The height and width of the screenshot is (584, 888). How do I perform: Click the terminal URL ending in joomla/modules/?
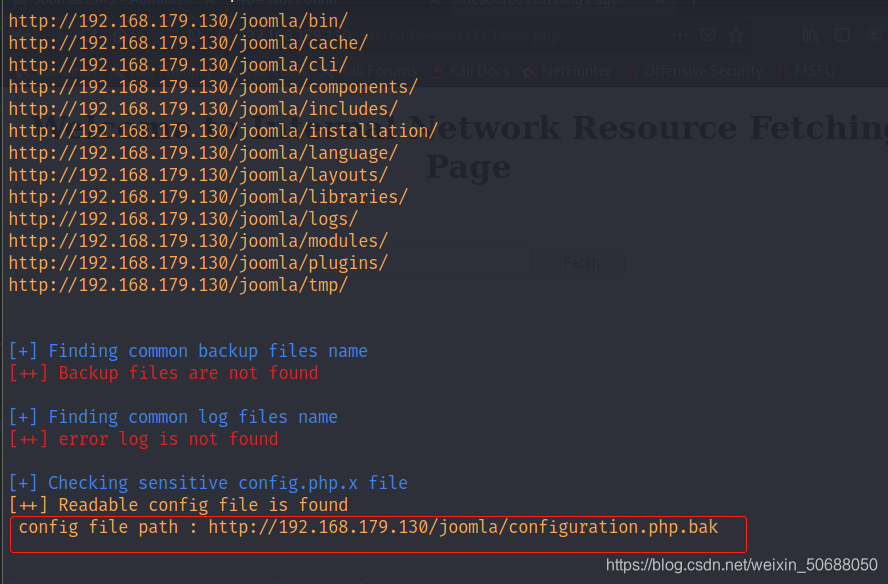point(198,242)
